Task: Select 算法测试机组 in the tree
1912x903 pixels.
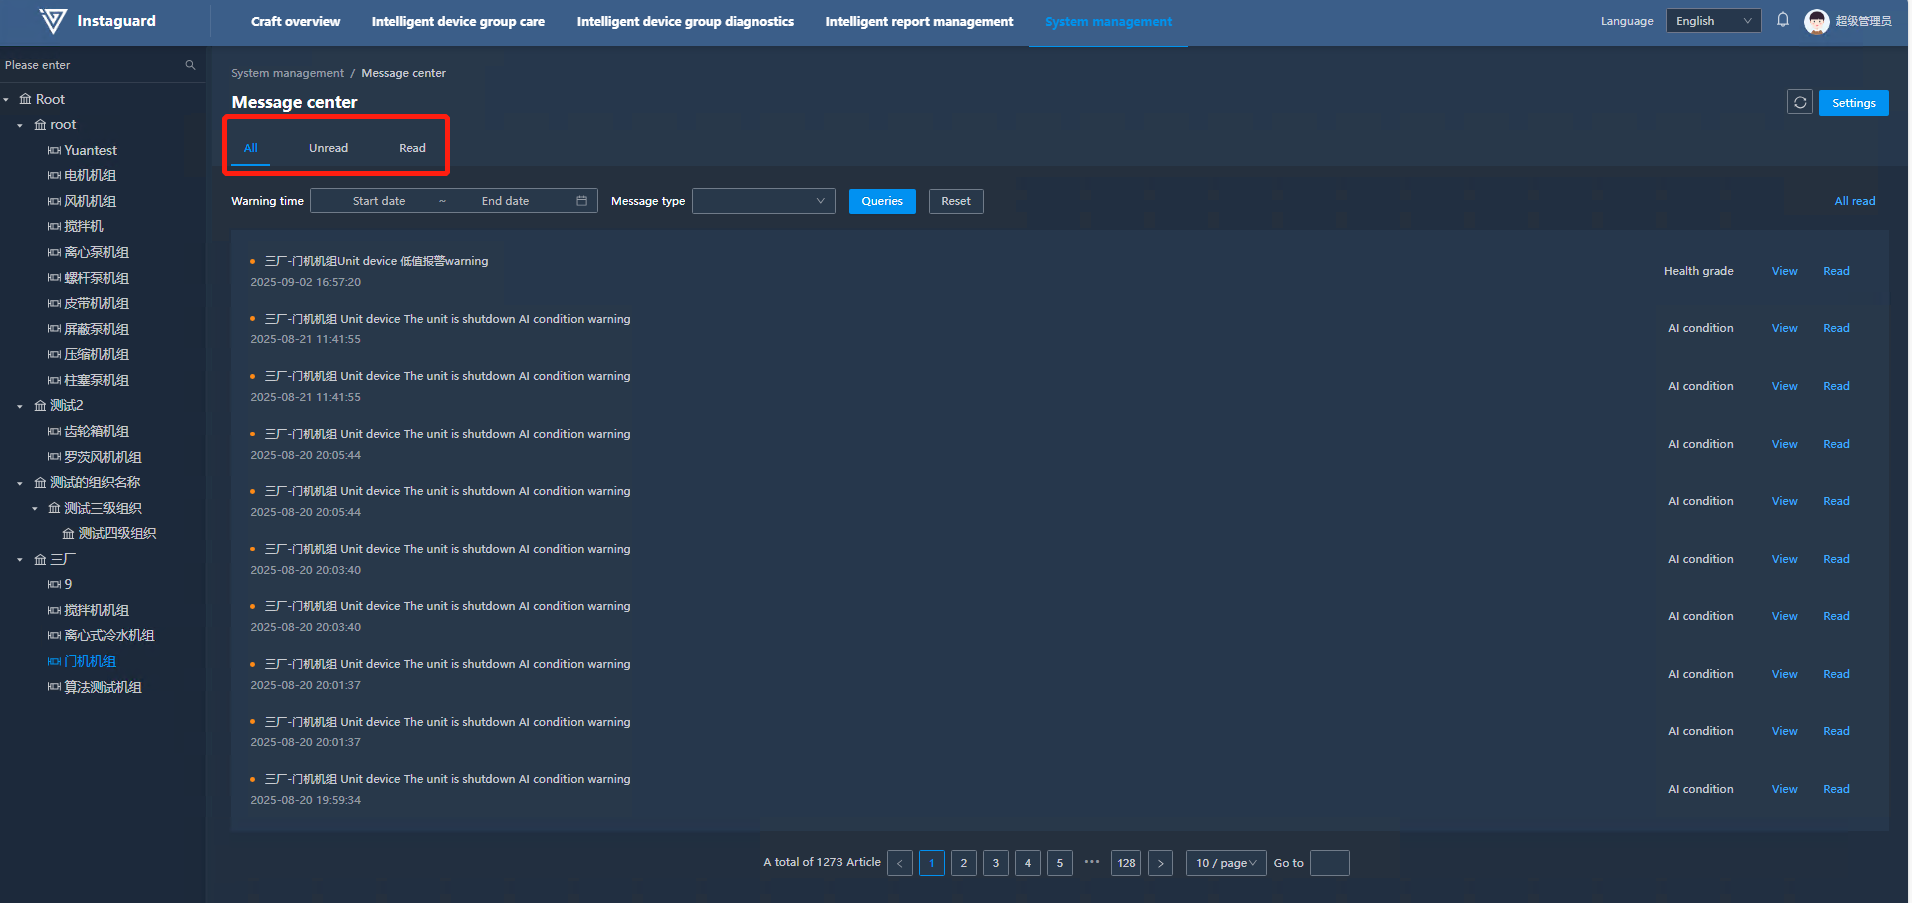Action: pos(103,688)
